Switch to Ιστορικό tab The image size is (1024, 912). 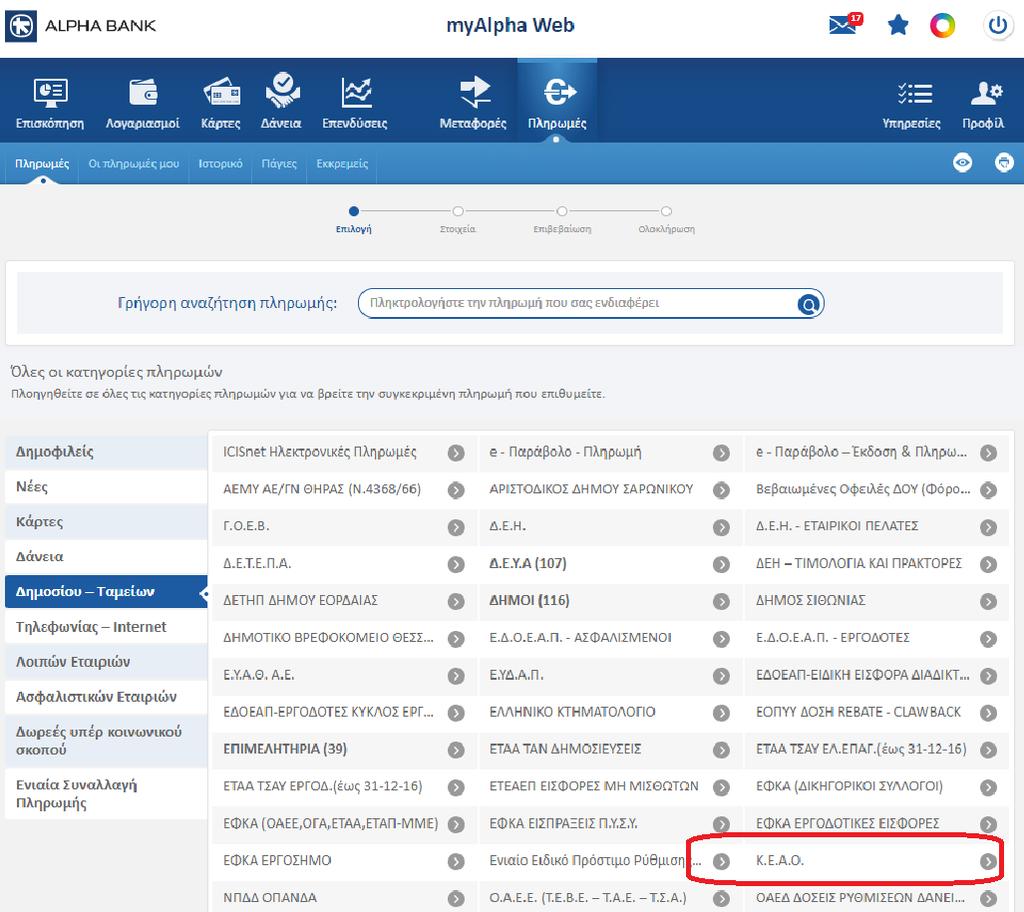pyautogui.click(x=220, y=163)
